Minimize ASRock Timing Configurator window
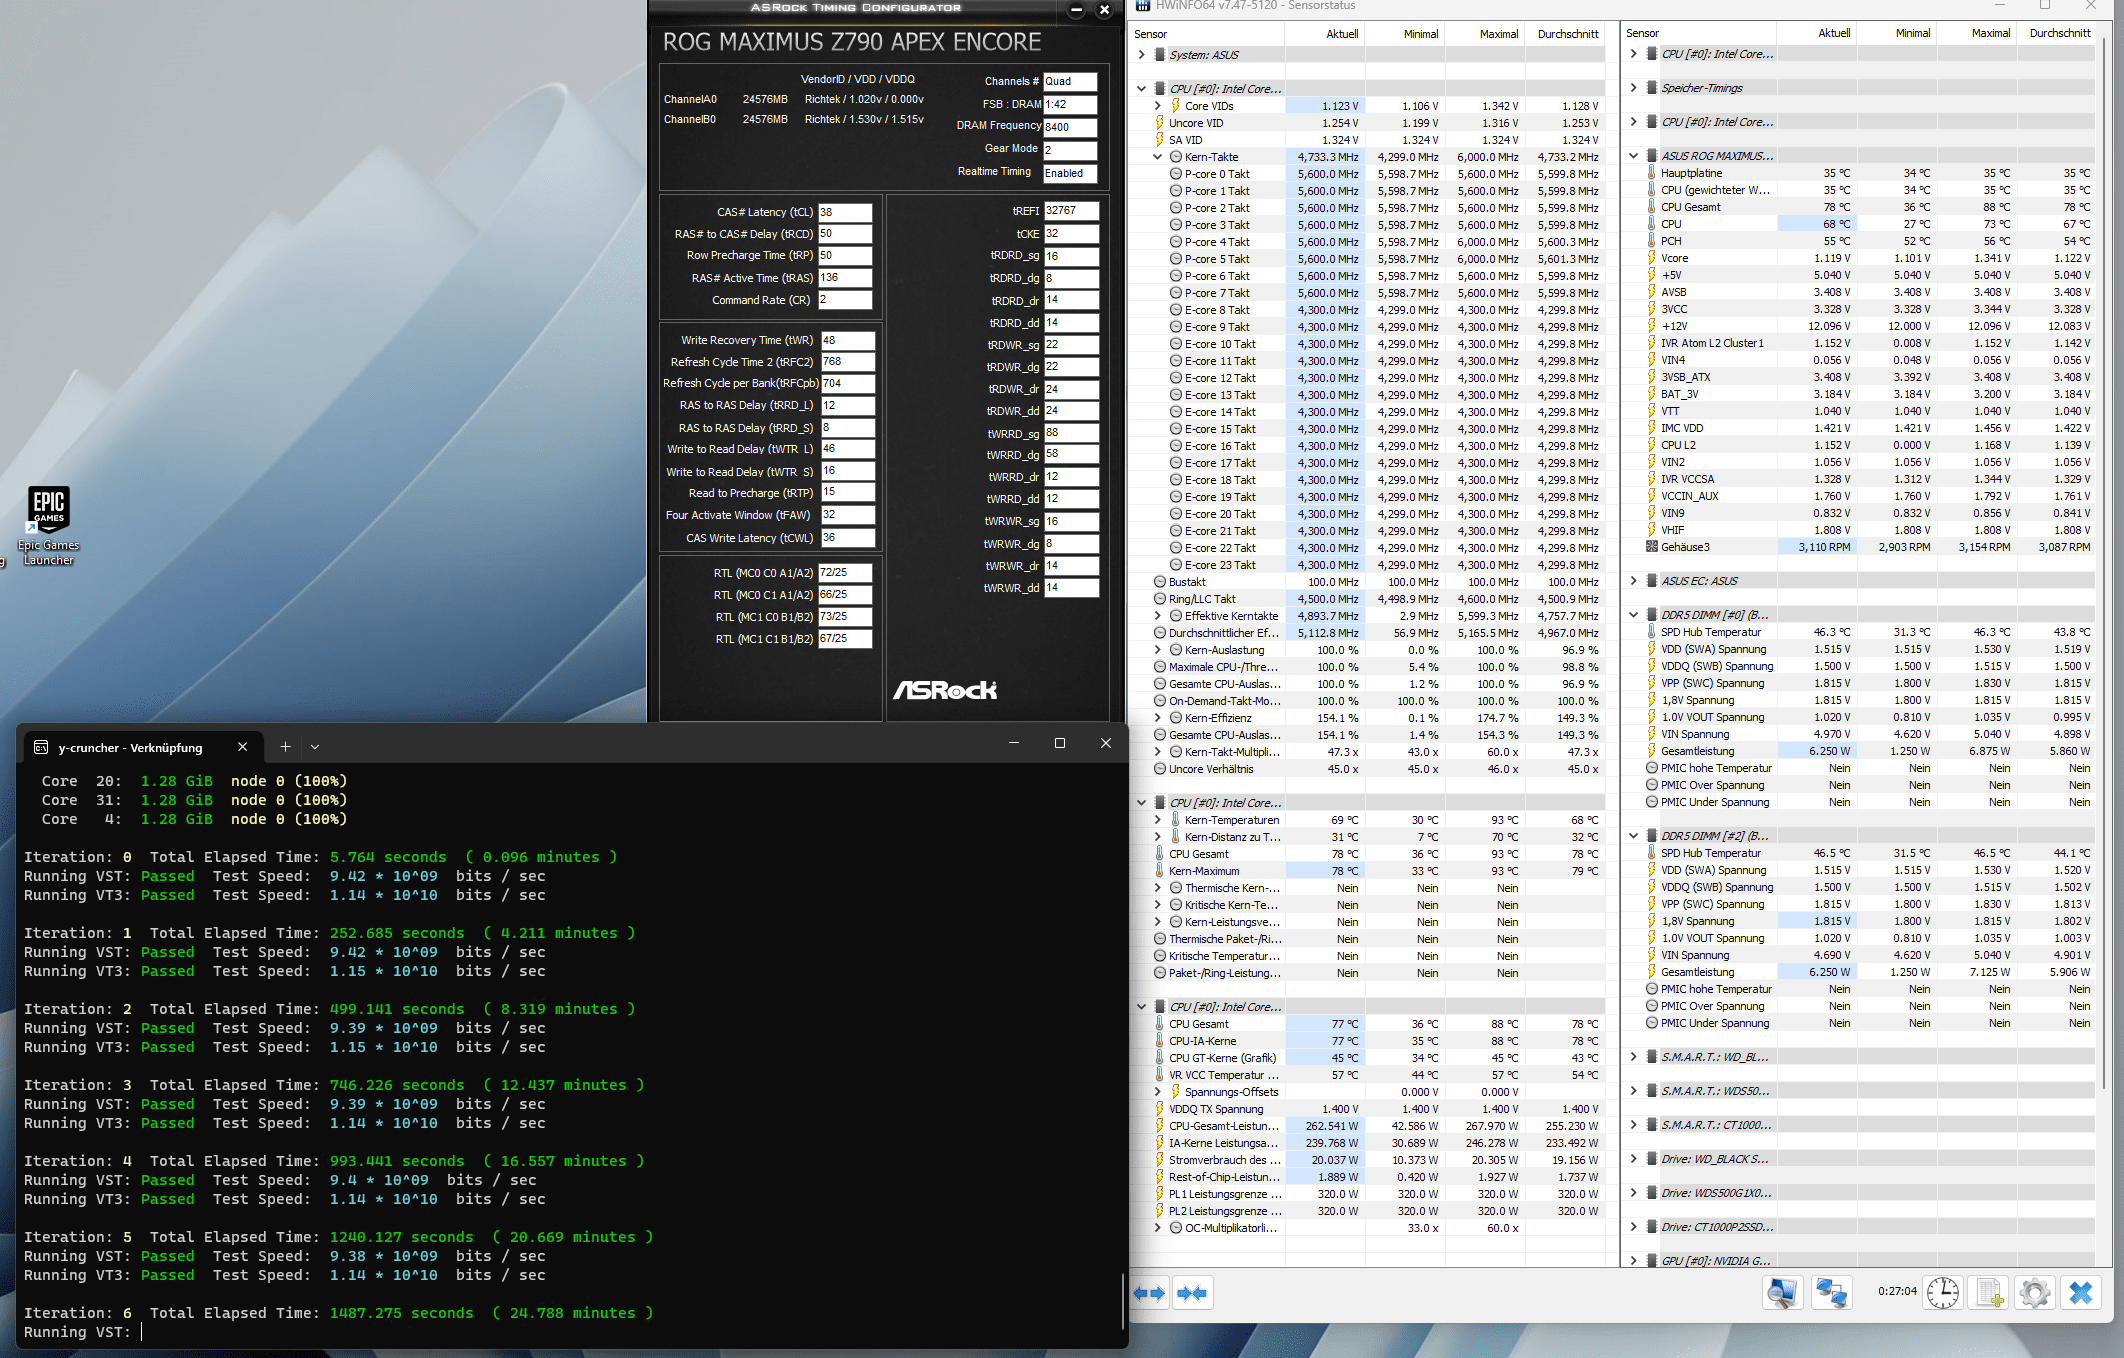2124x1358 pixels. click(x=1076, y=10)
